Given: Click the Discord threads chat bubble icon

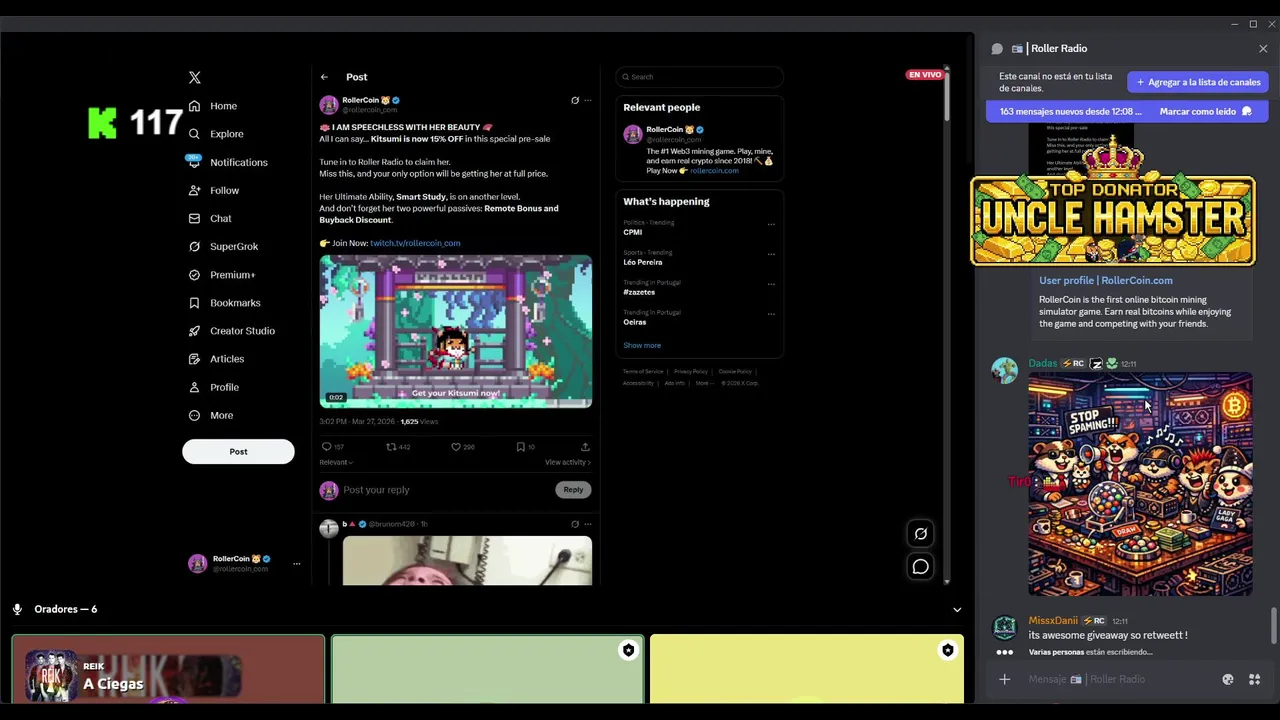Looking at the screenshot, I should pos(997,49).
